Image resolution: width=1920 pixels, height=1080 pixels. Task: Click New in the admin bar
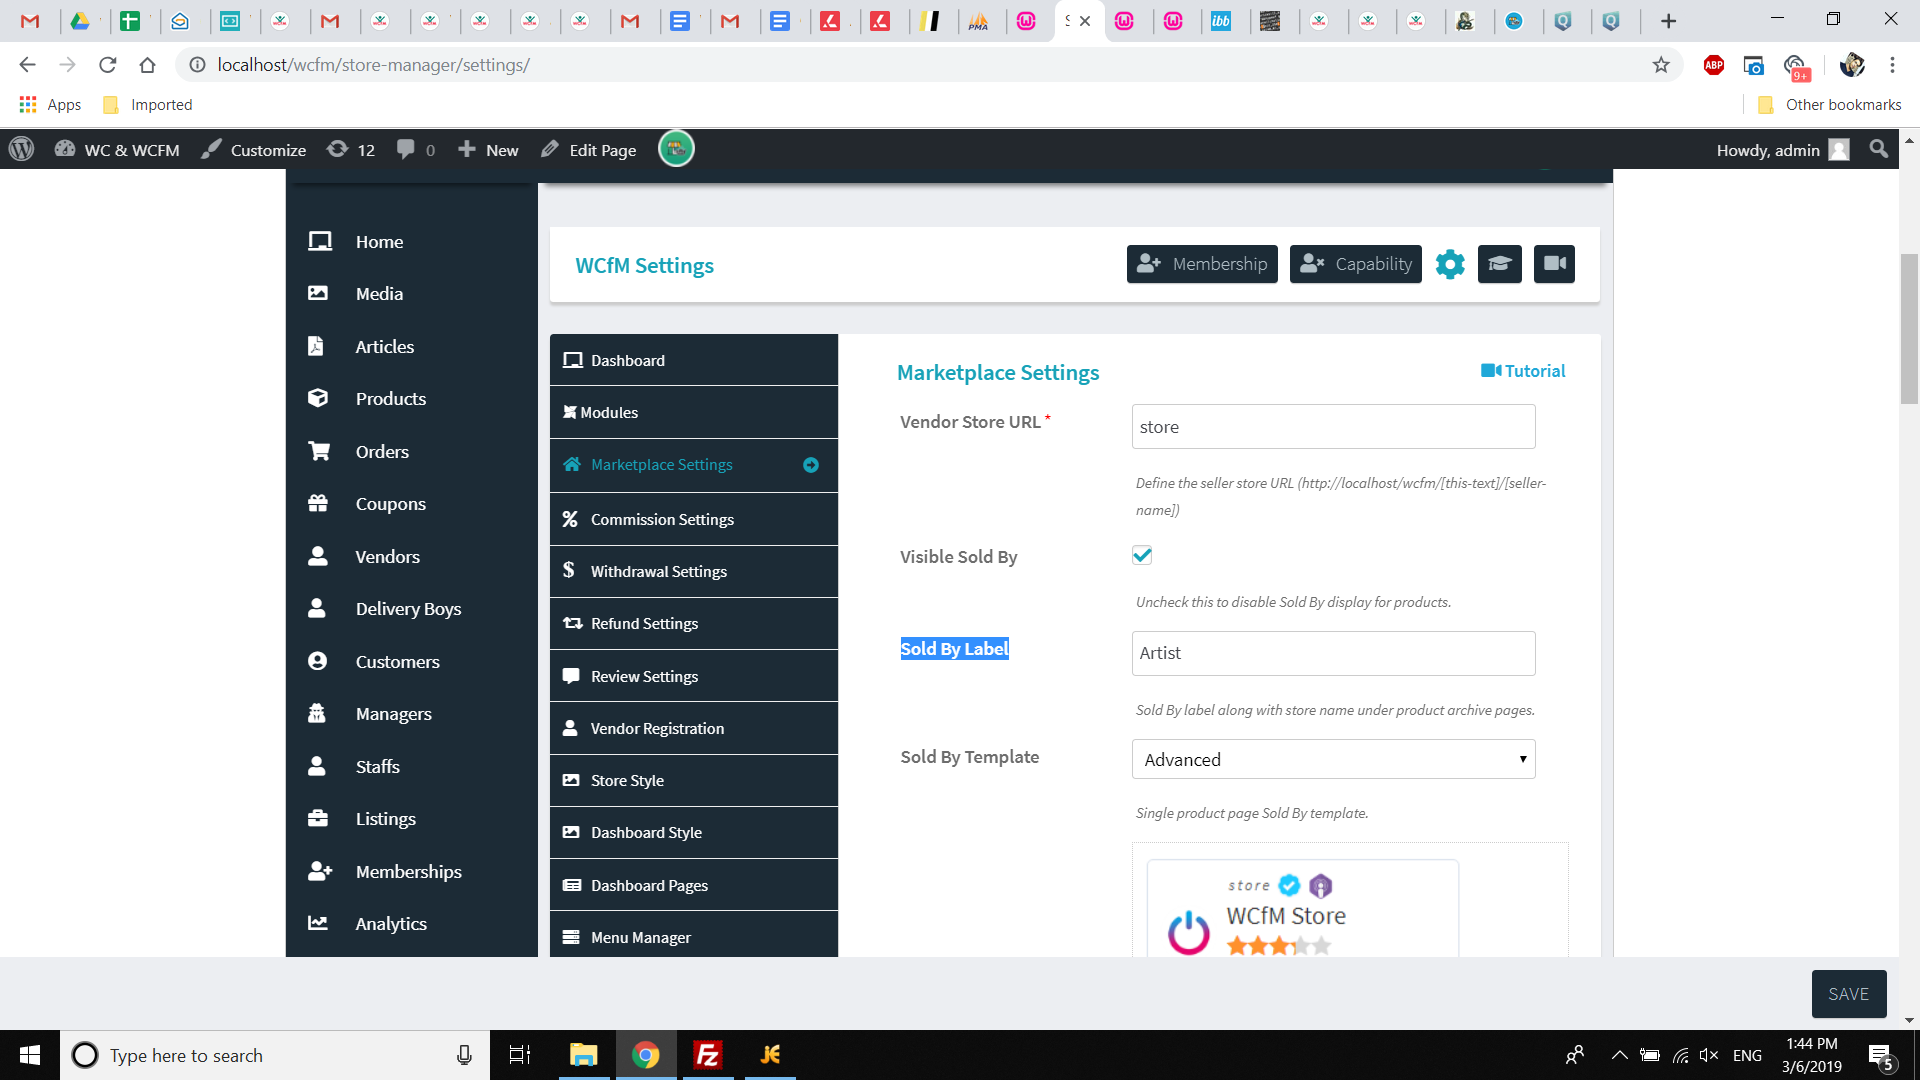pyautogui.click(x=488, y=149)
